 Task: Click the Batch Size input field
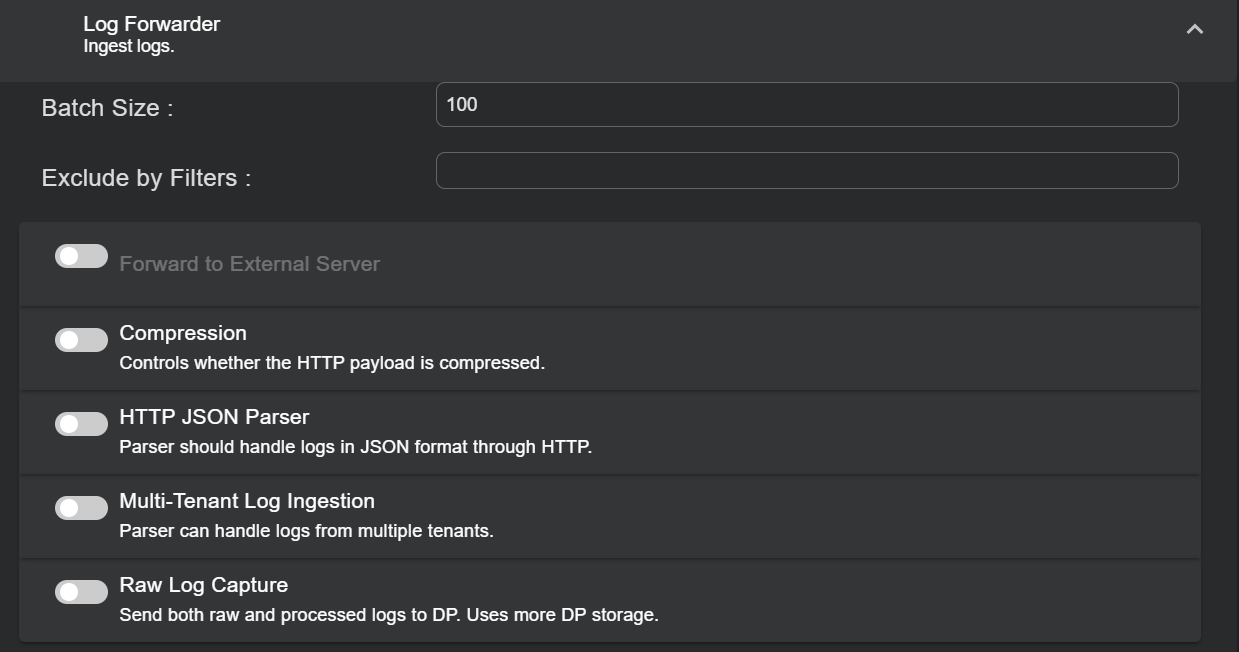click(x=806, y=105)
